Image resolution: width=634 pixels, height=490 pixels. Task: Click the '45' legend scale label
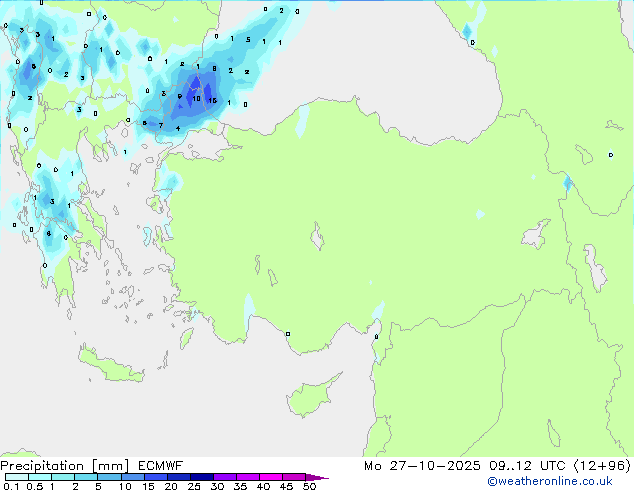coord(286,486)
